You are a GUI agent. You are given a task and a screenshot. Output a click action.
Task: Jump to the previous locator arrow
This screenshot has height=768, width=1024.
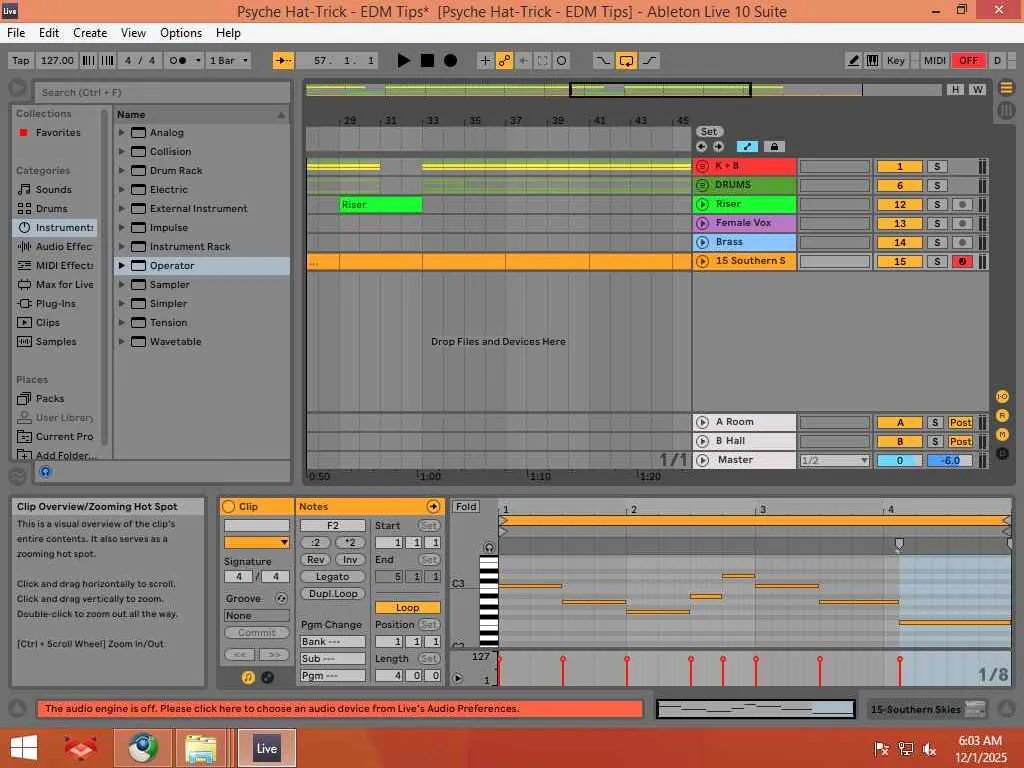[x=701, y=147]
